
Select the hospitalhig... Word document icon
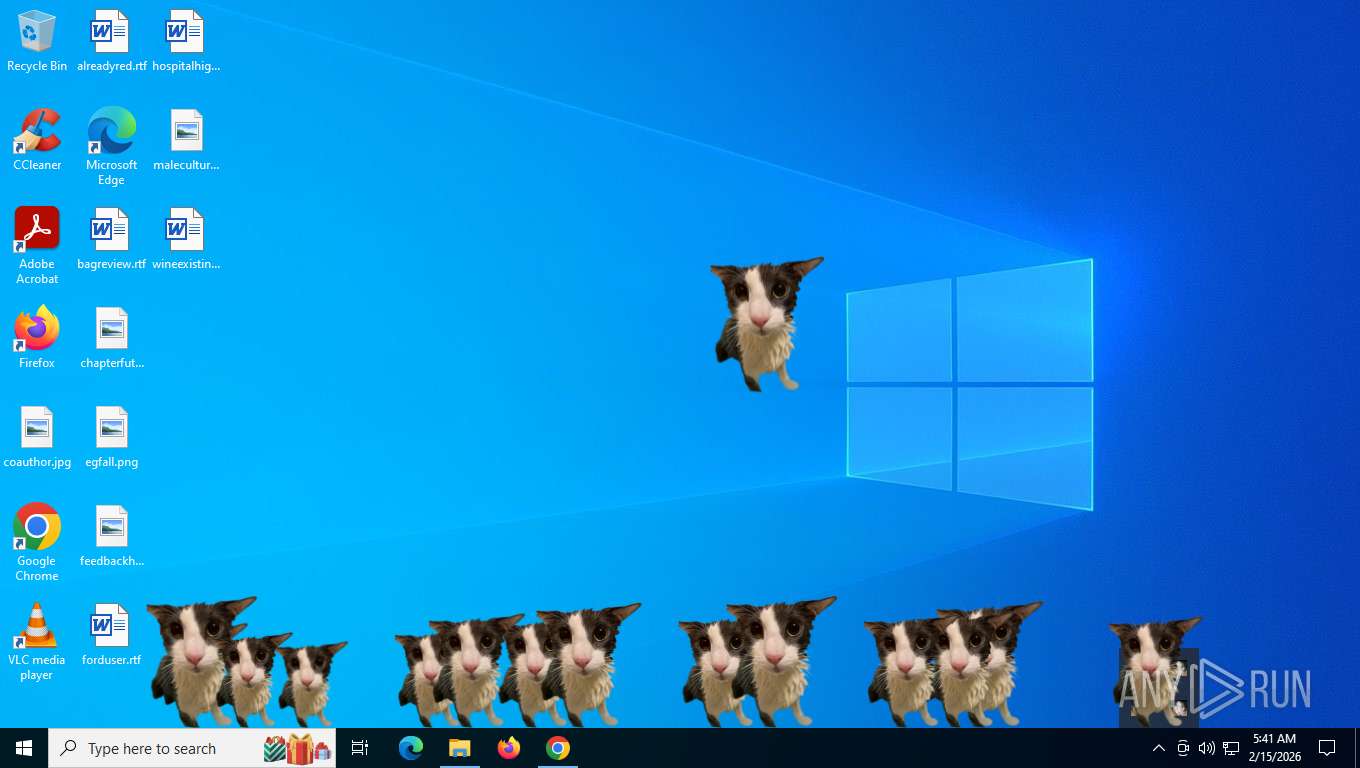pos(186,41)
